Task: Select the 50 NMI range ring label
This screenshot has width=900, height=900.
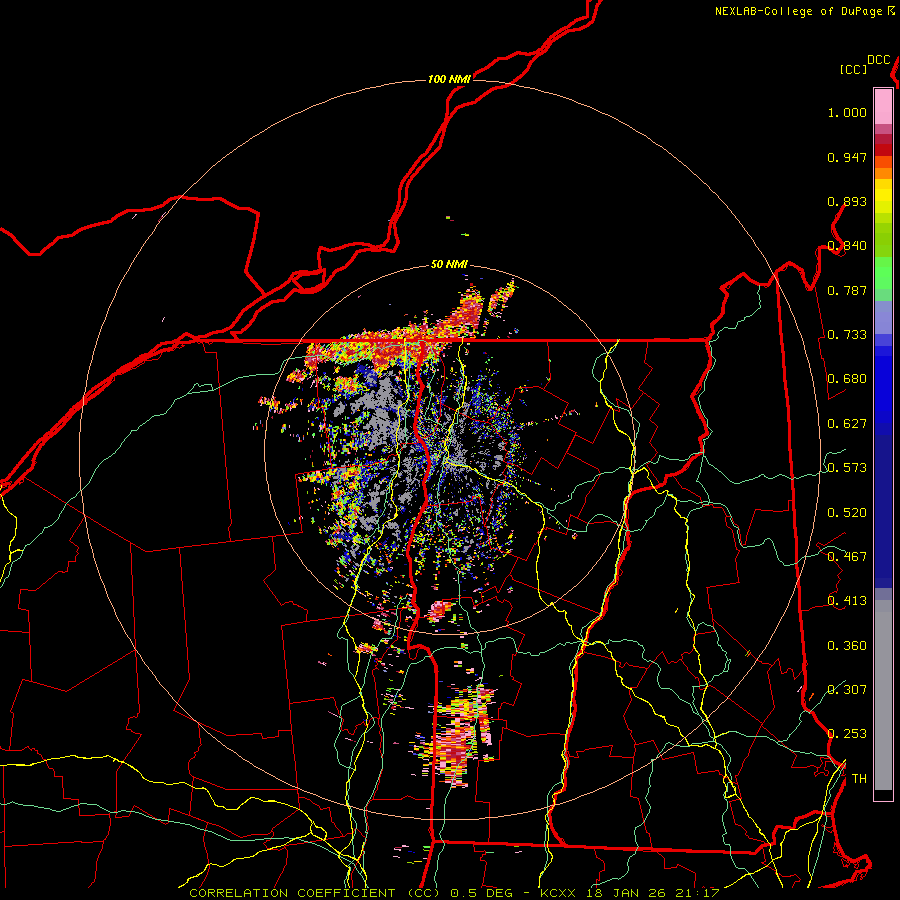Action: (x=449, y=265)
